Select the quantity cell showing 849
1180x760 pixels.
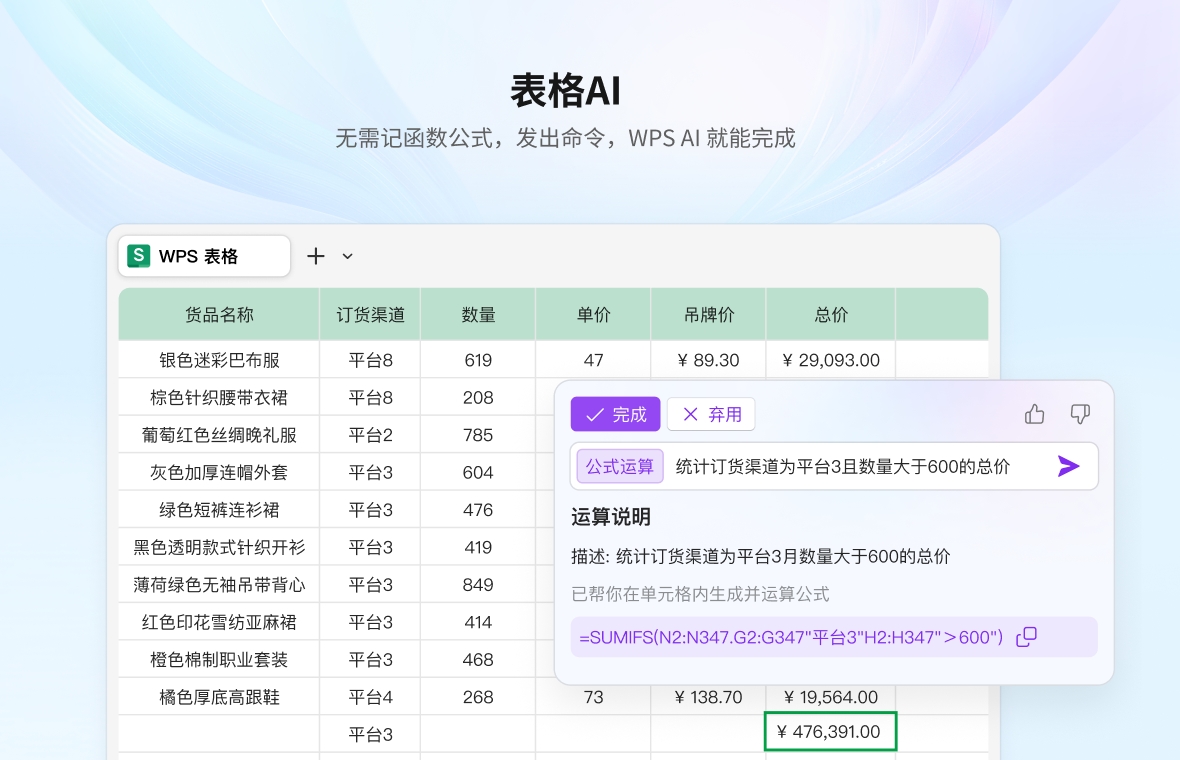[x=478, y=584]
